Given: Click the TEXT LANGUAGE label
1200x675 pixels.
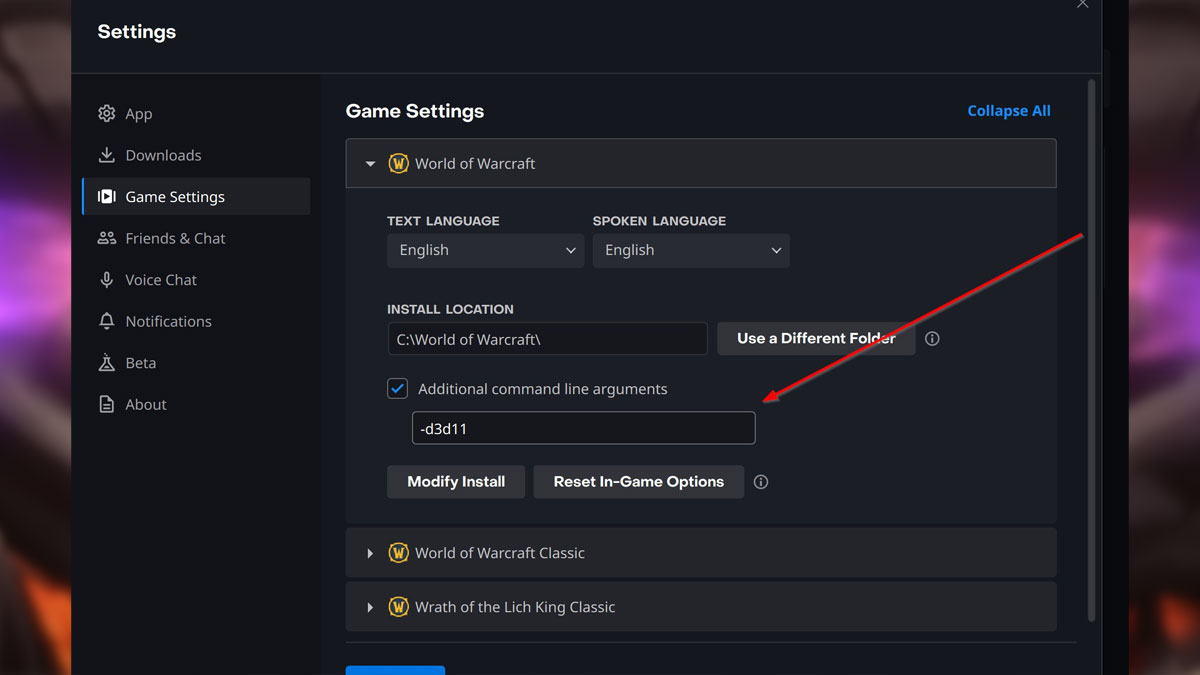Looking at the screenshot, I should (443, 221).
